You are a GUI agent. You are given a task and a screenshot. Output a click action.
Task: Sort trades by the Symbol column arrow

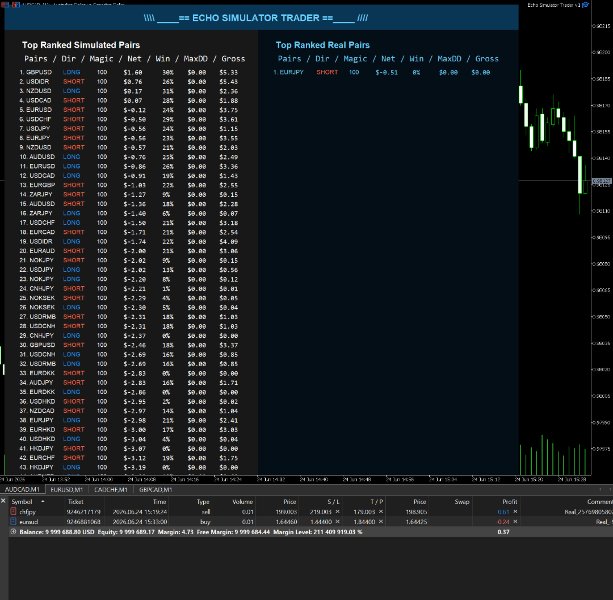[43, 501]
